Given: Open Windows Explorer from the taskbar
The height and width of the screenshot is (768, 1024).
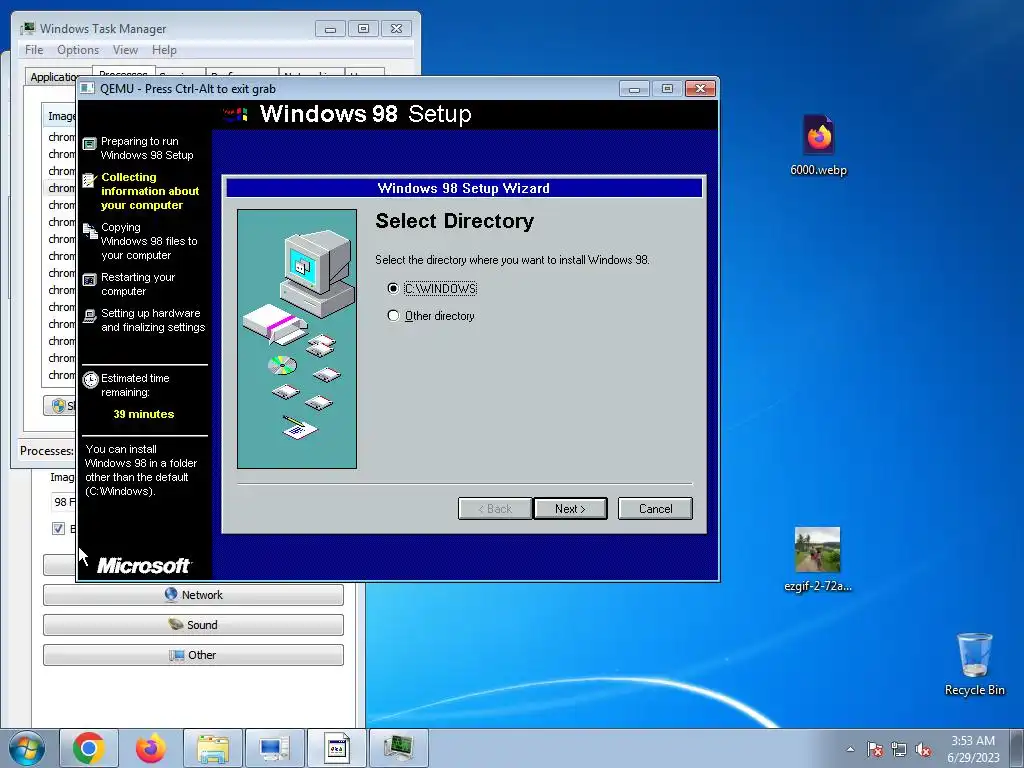Looking at the screenshot, I should pyautogui.click(x=213, y=748).
